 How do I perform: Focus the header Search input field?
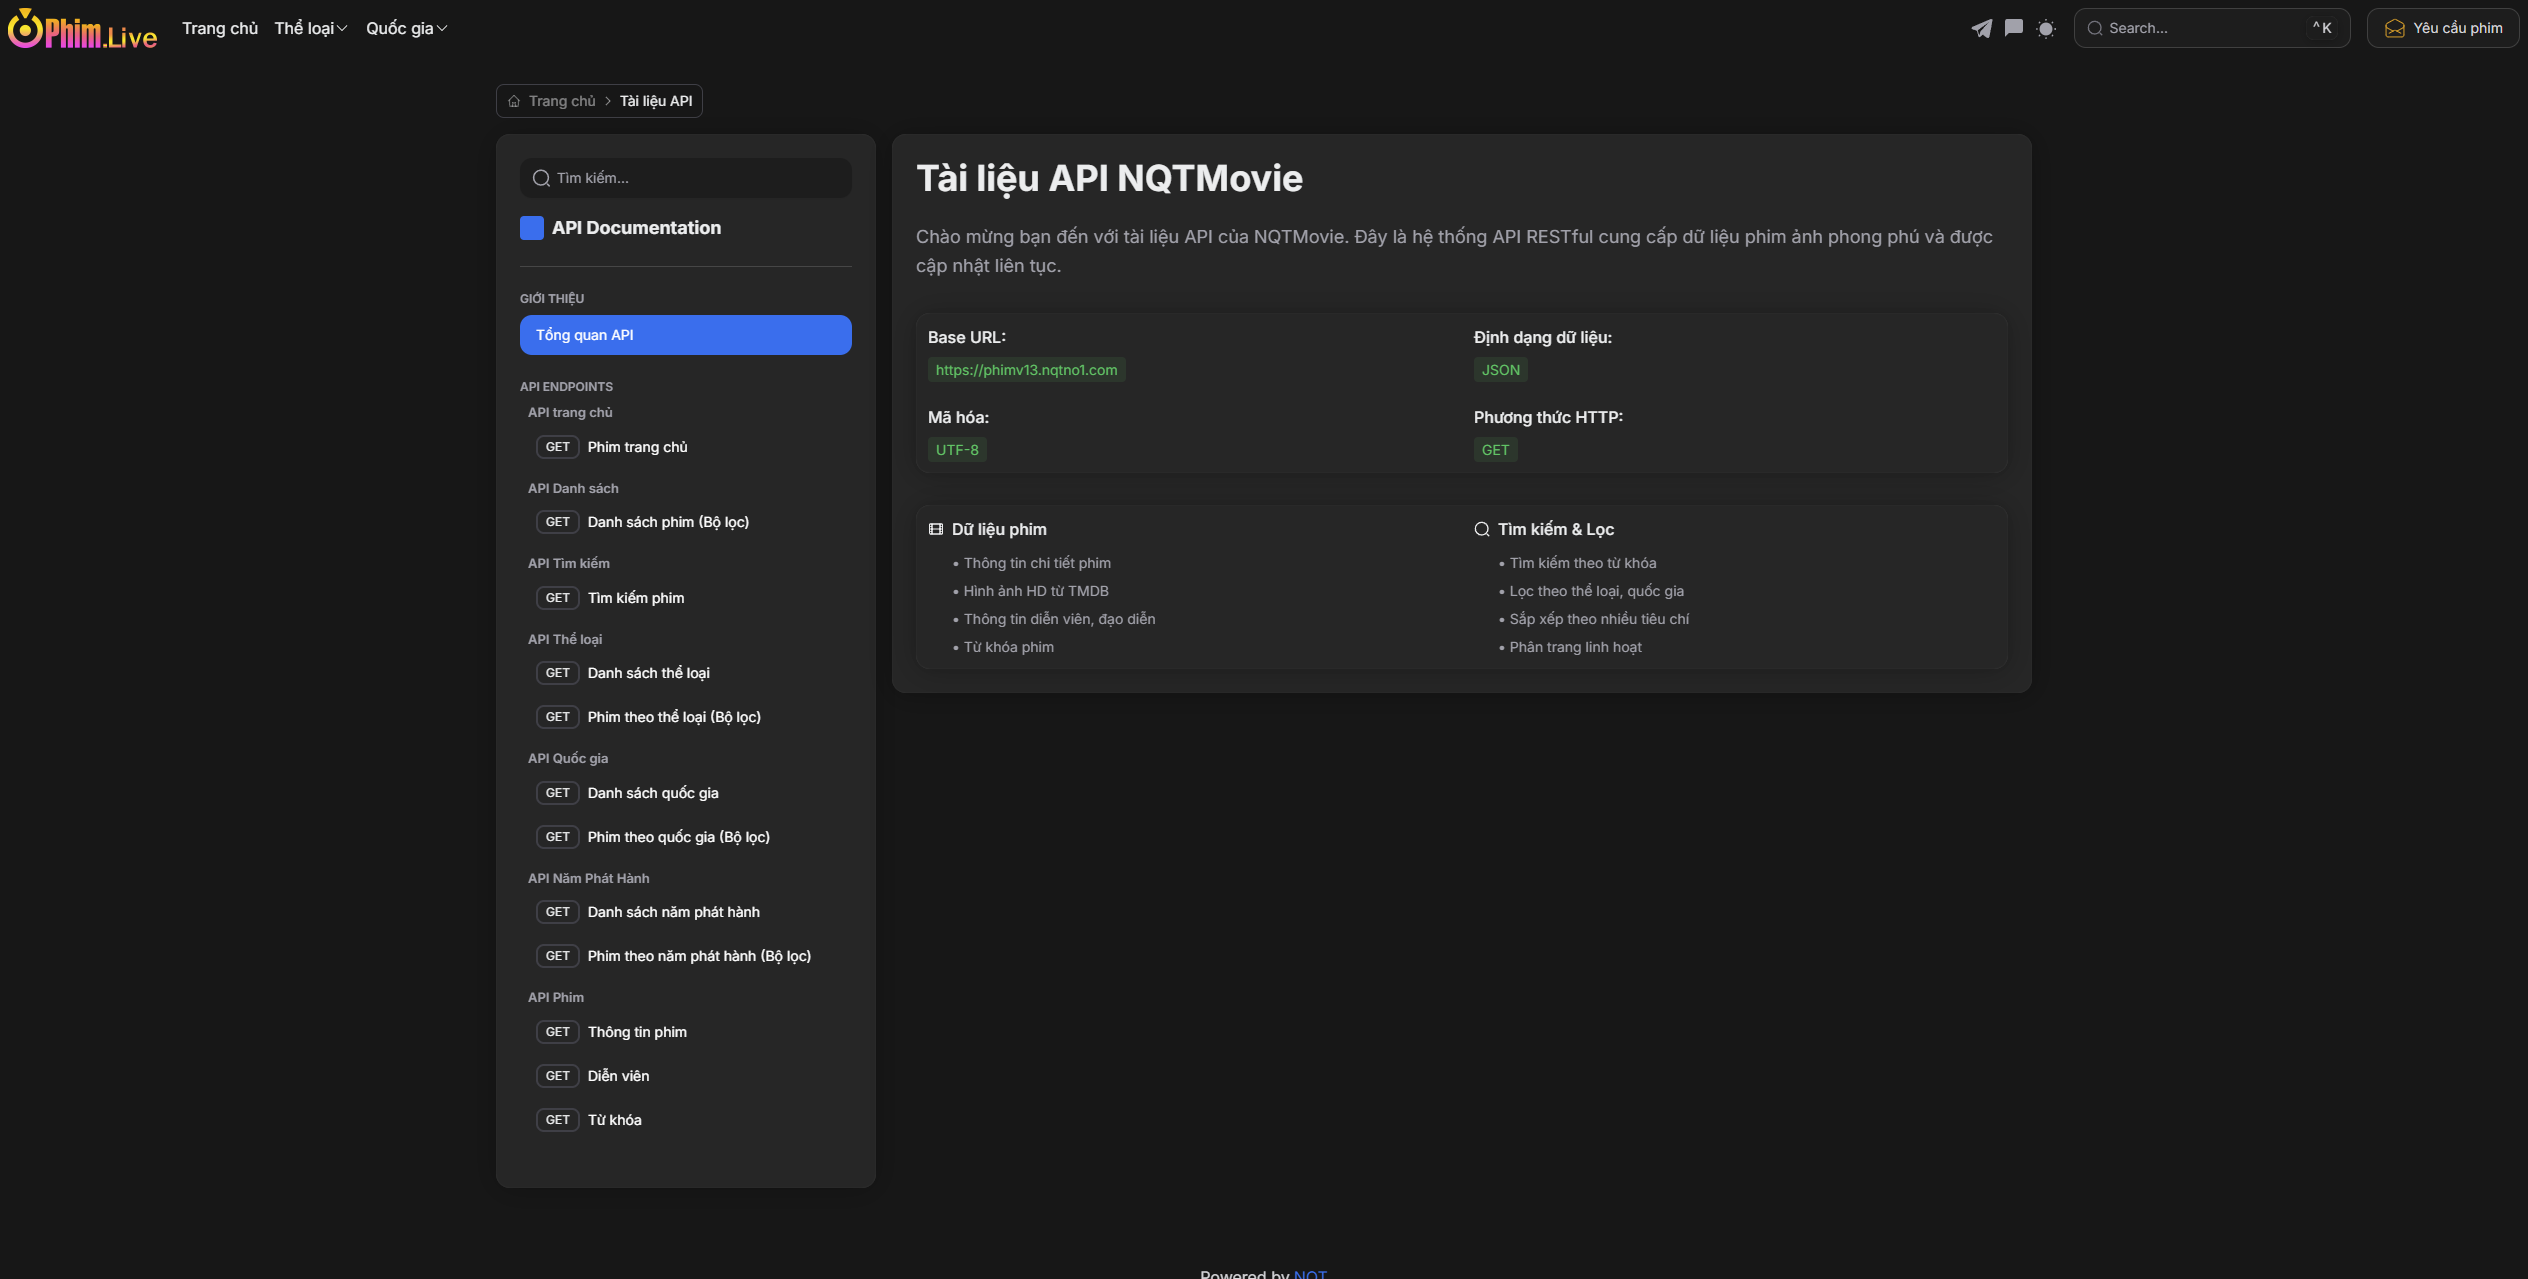click(2200, 28)
